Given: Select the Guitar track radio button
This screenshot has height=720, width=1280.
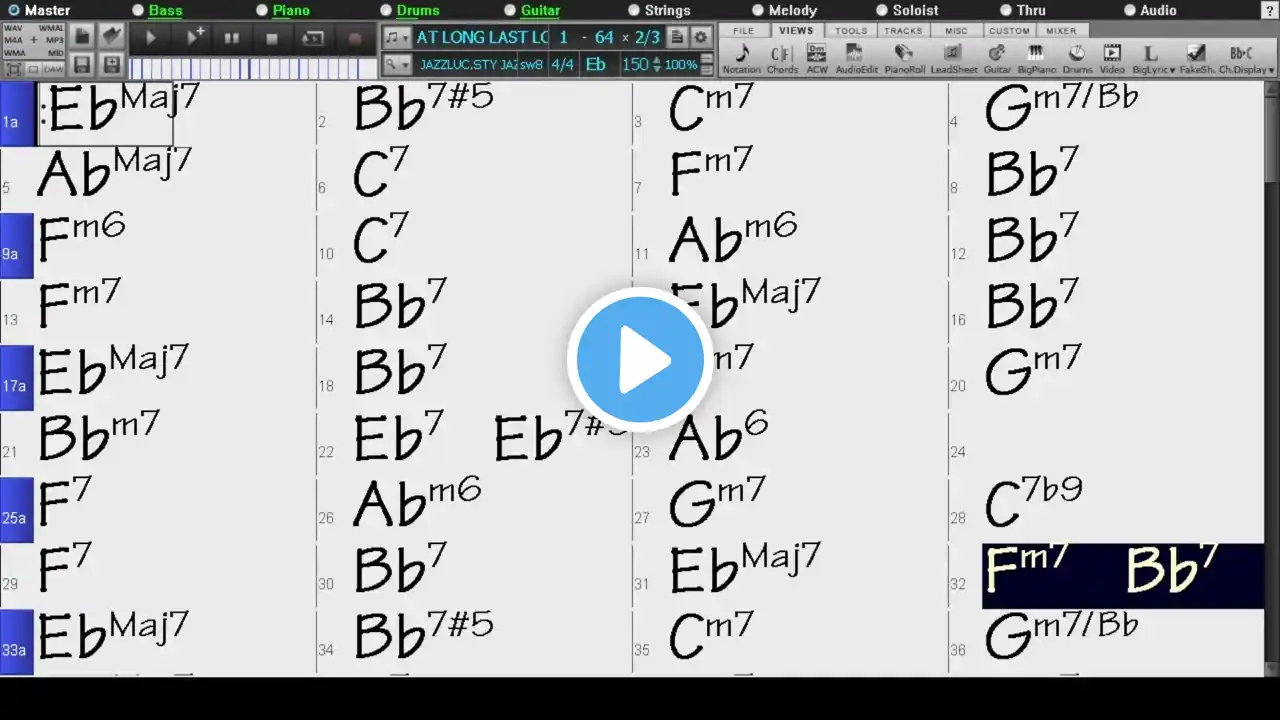Looking at the screenshot, I should pos(510,11).
